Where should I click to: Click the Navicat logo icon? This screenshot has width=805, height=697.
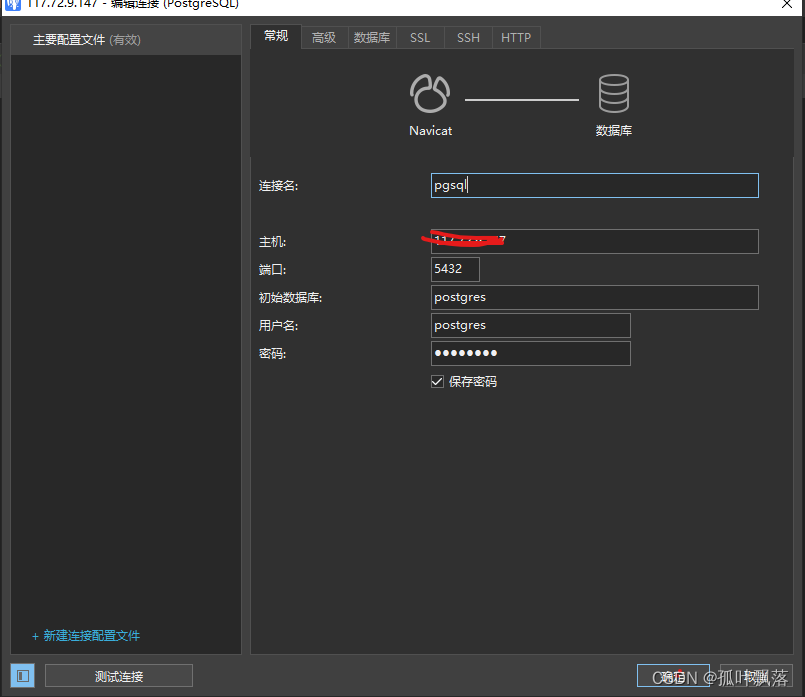pos(430,93)
